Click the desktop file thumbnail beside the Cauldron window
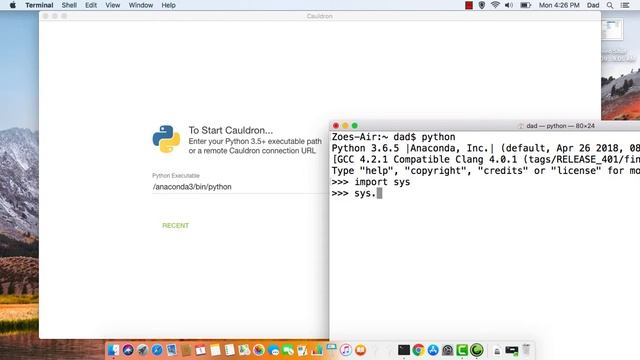 [x=612, y=30]
